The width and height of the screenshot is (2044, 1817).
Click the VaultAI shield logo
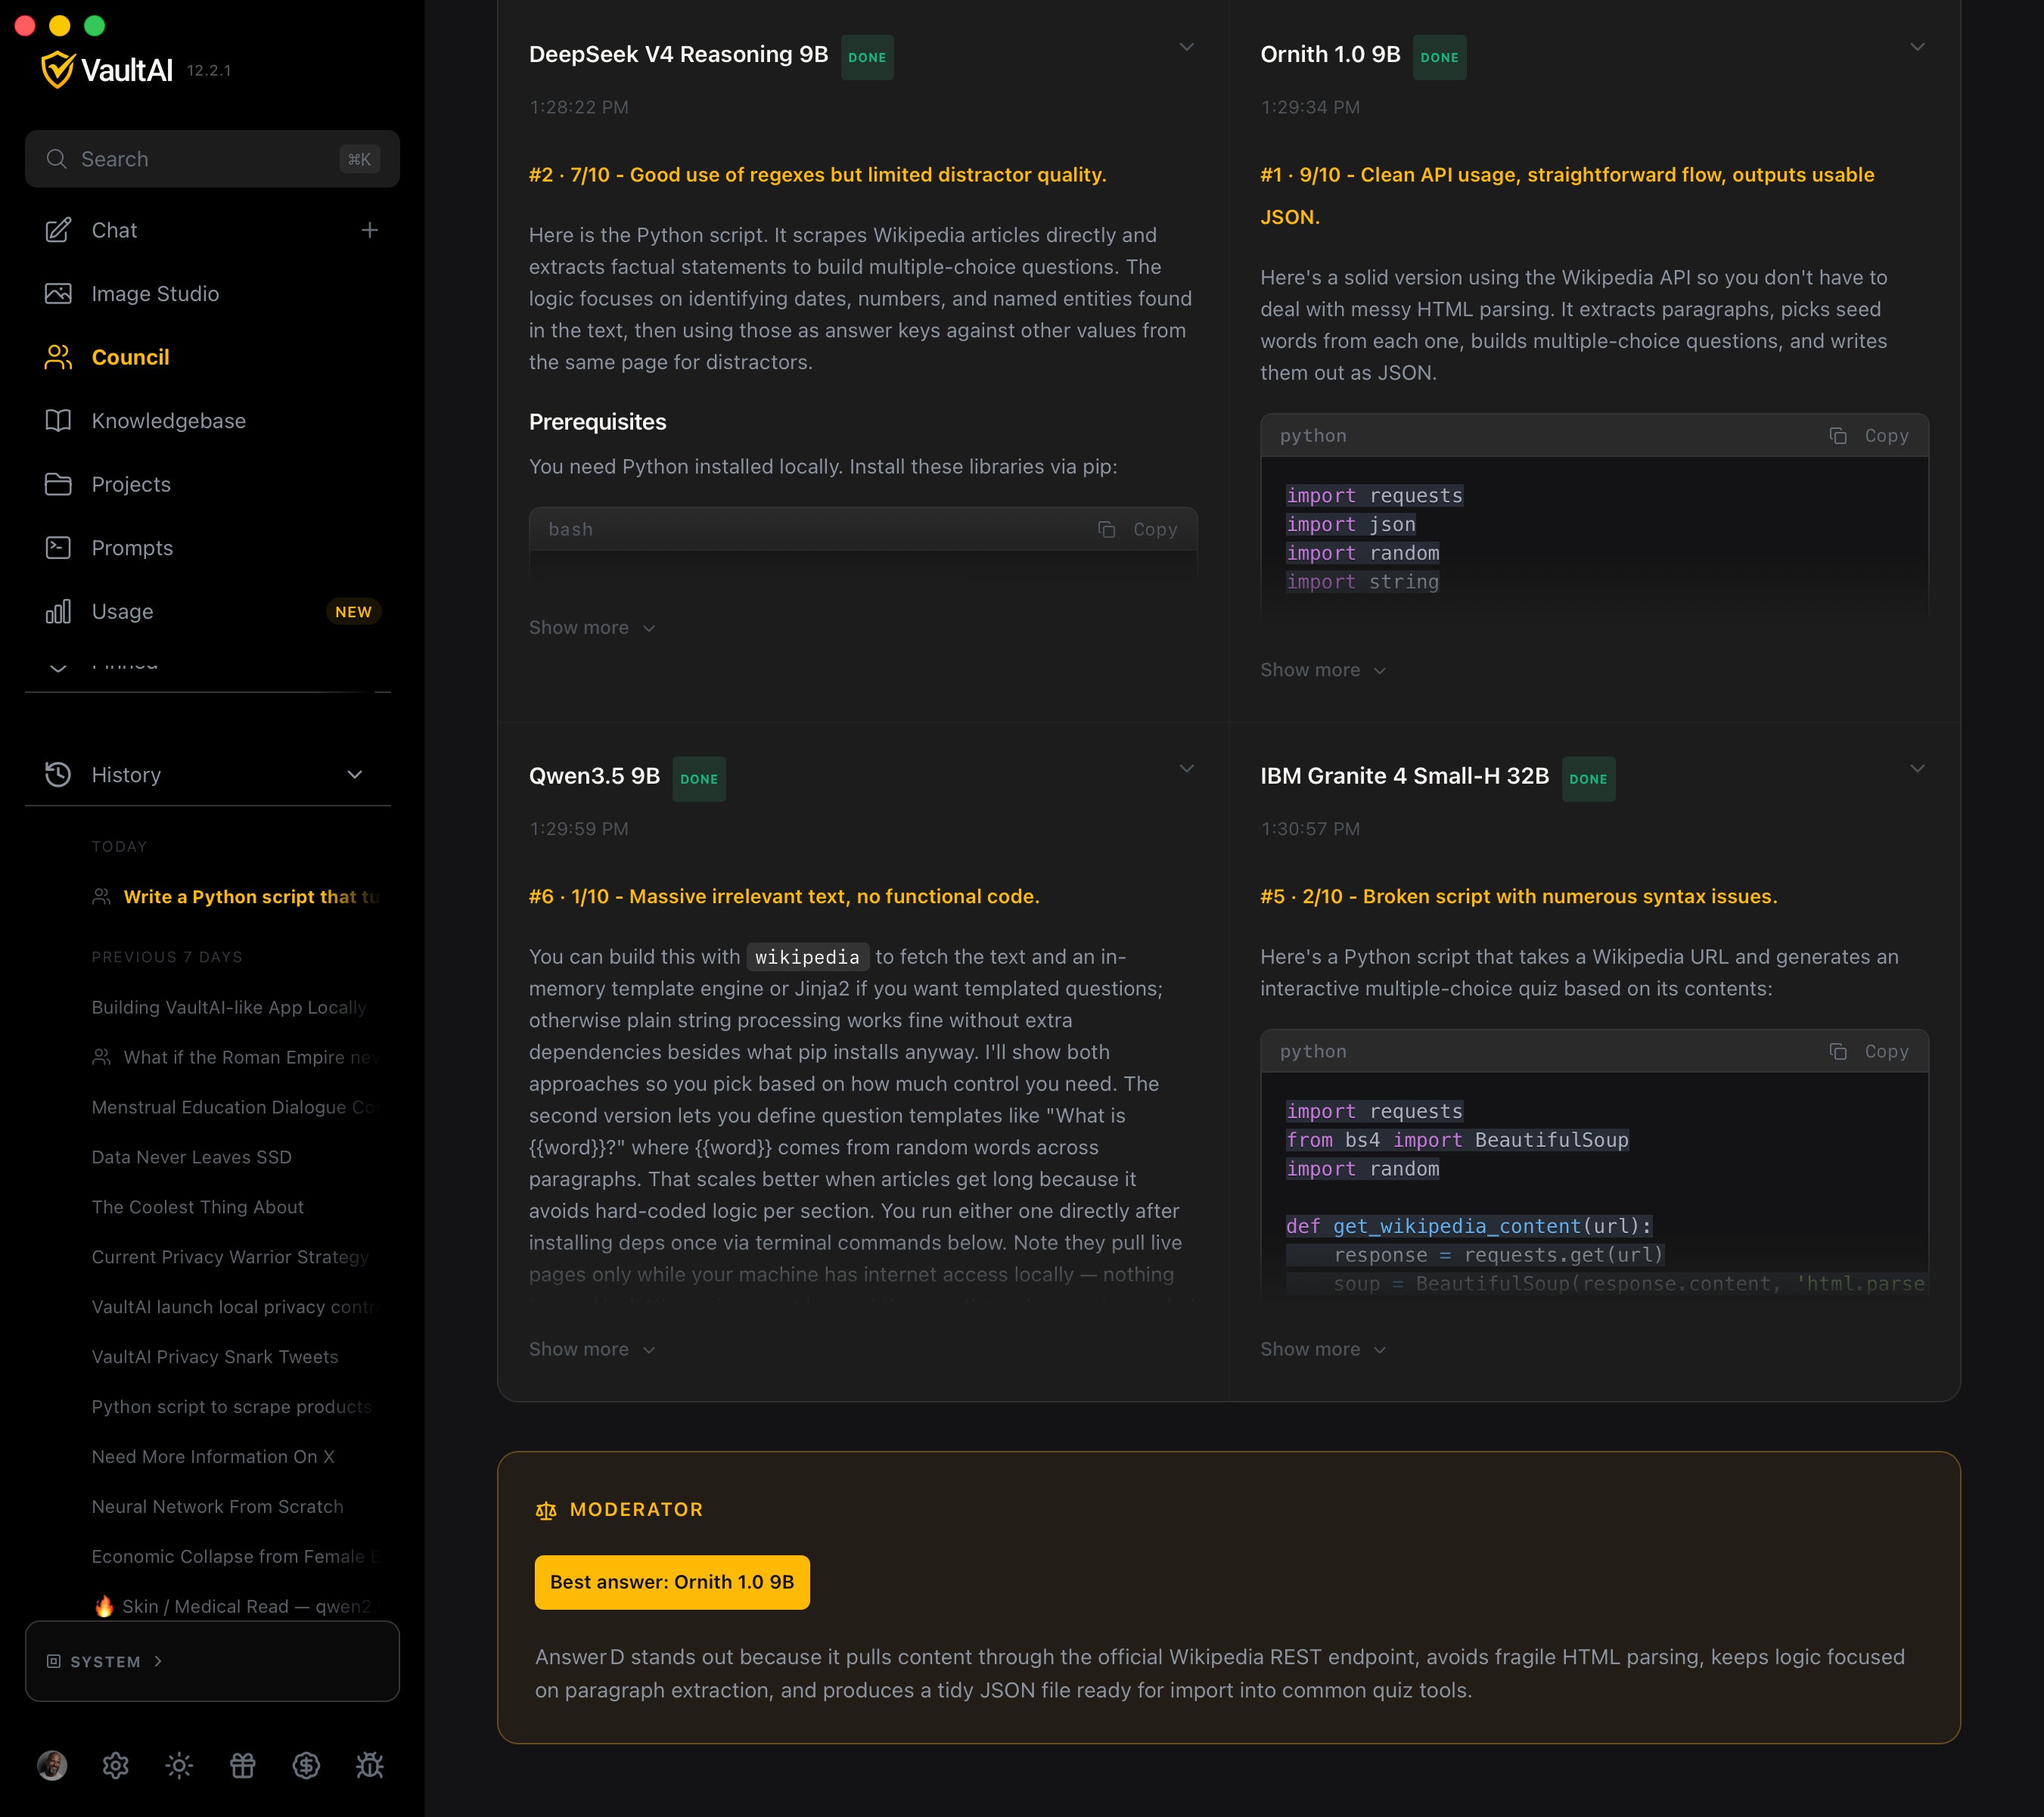[58, 70]
